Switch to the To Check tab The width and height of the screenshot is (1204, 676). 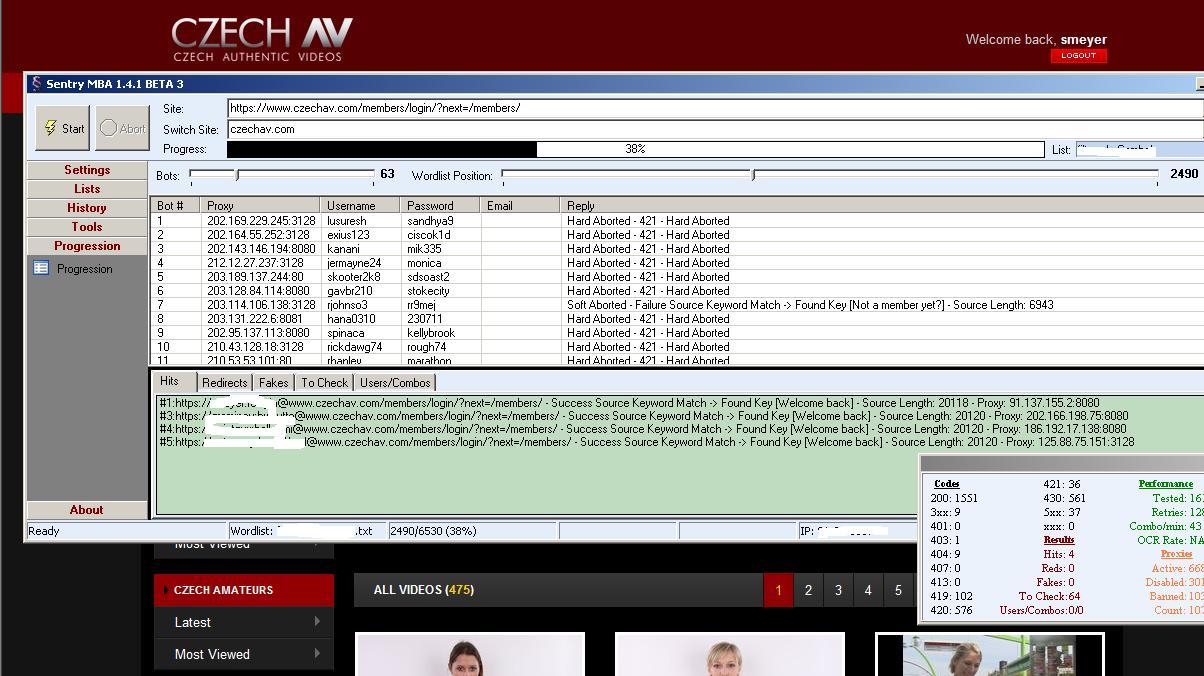pos(325,383)
